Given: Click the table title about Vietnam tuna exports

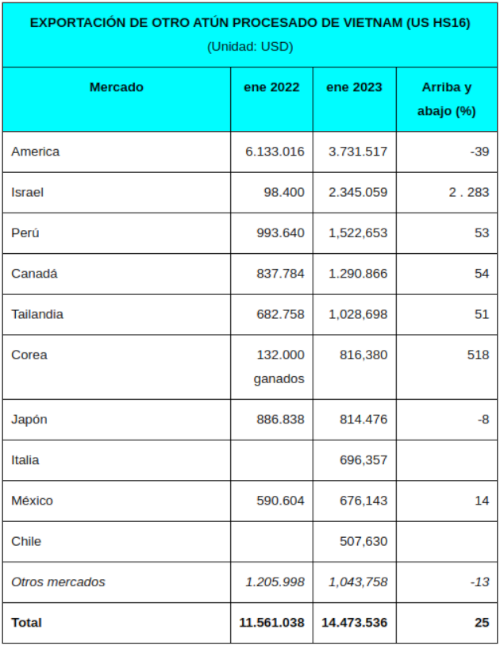Looking at the screenshot, I should [x=250, y=23].
